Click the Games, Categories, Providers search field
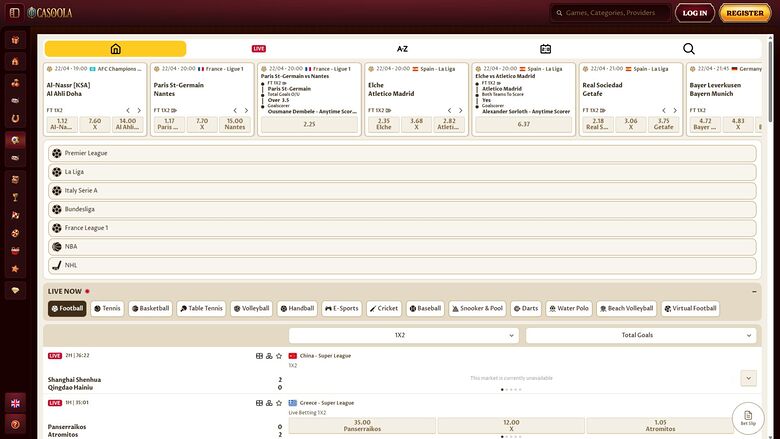 [610, 13]
